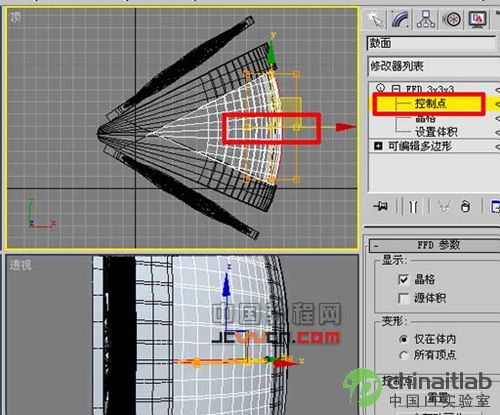Select the 仅在体内 radio button
This screenshot has height=415, width=500.
click(x=403, y=339)
